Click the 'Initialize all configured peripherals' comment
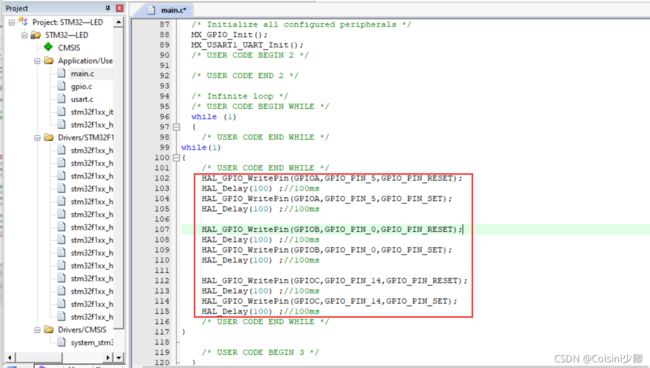 point(301,24)
